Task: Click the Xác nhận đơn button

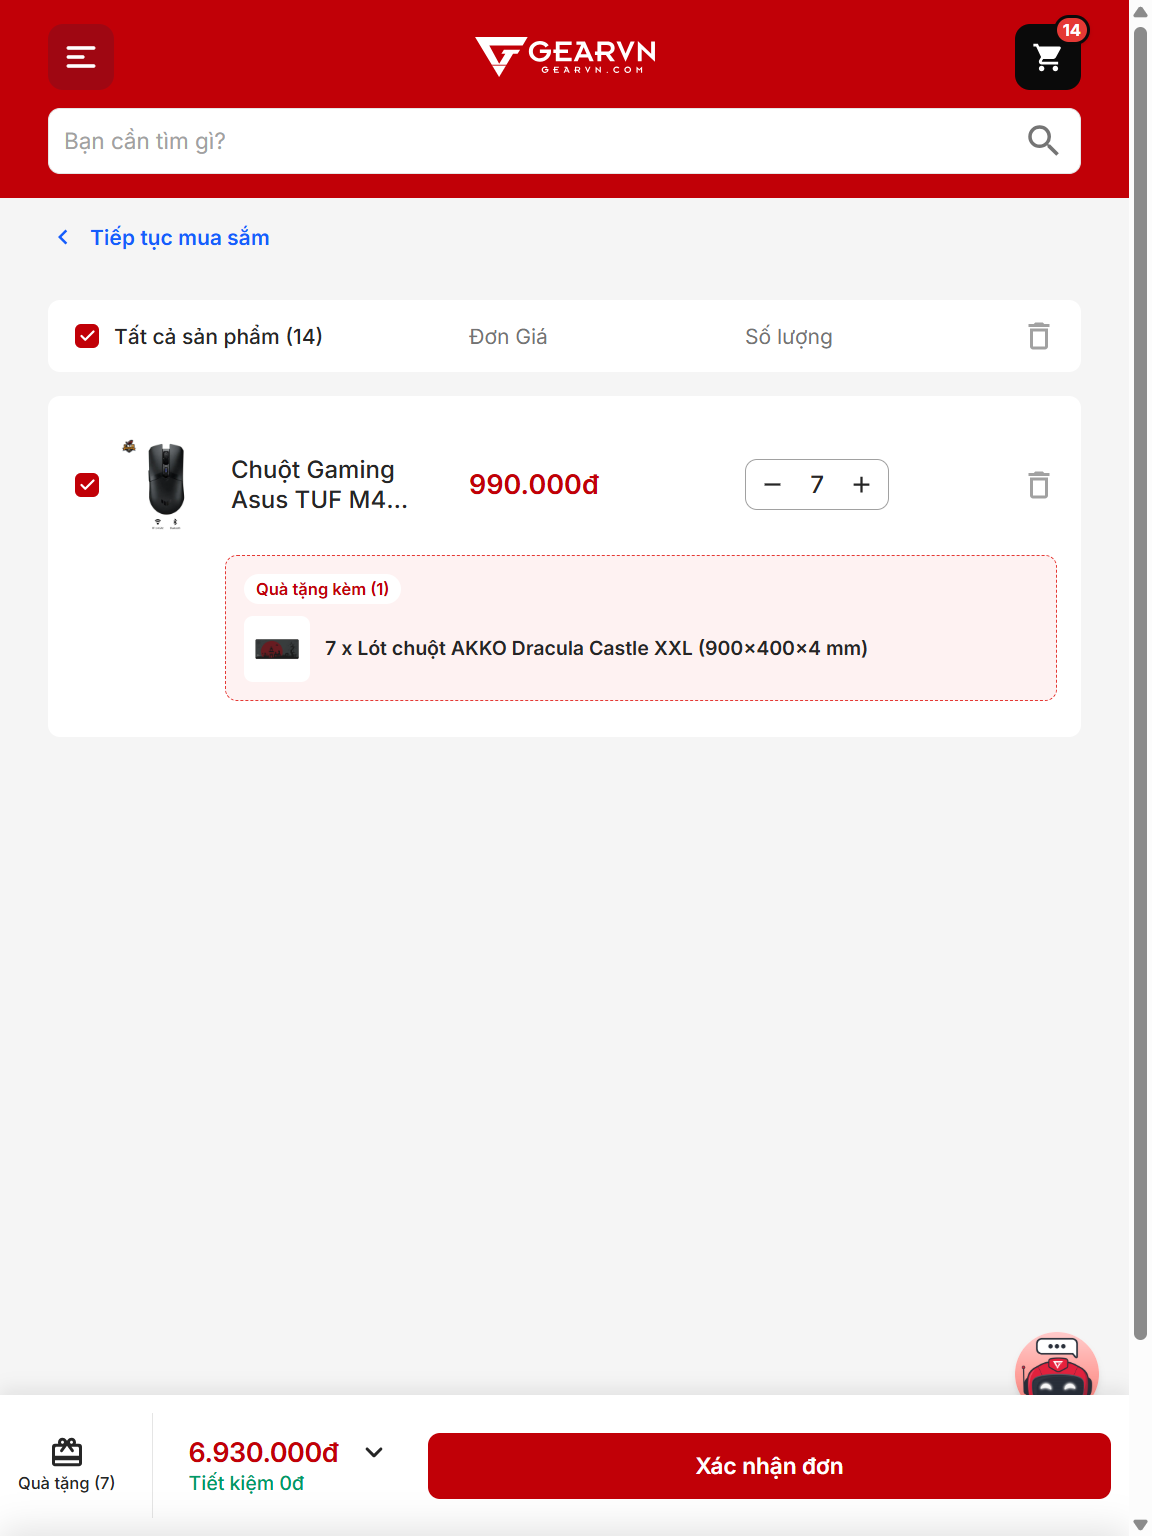Action: pyautogui.click(x=769, y=1466)
